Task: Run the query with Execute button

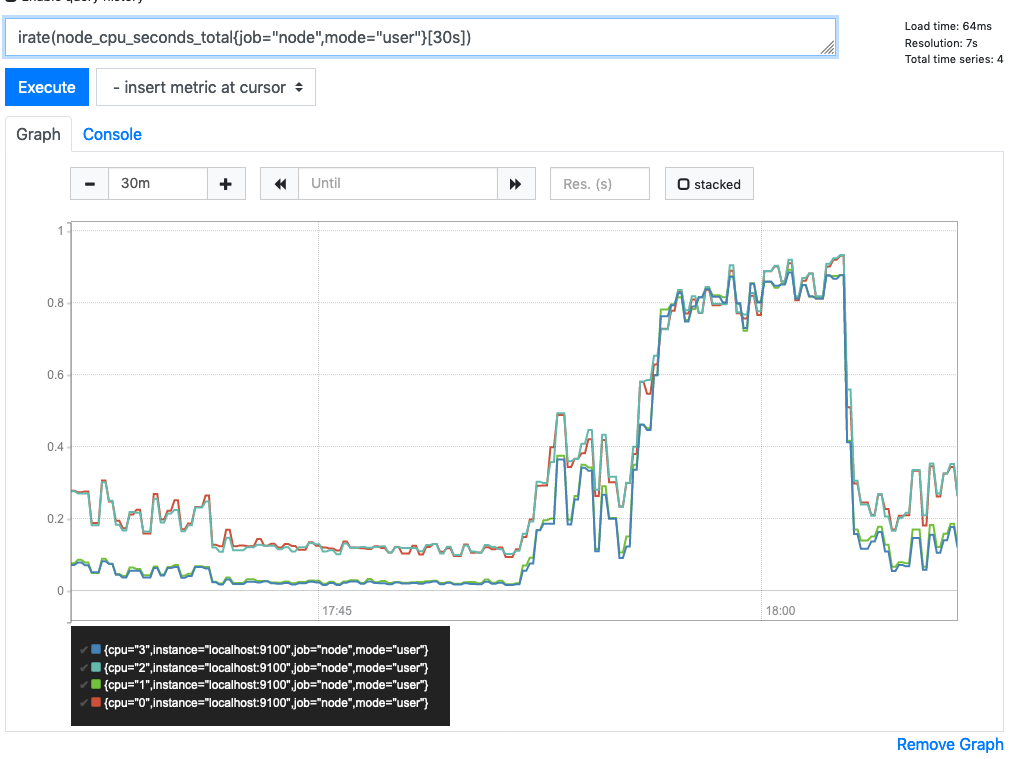Action: [x=47, y=87]
